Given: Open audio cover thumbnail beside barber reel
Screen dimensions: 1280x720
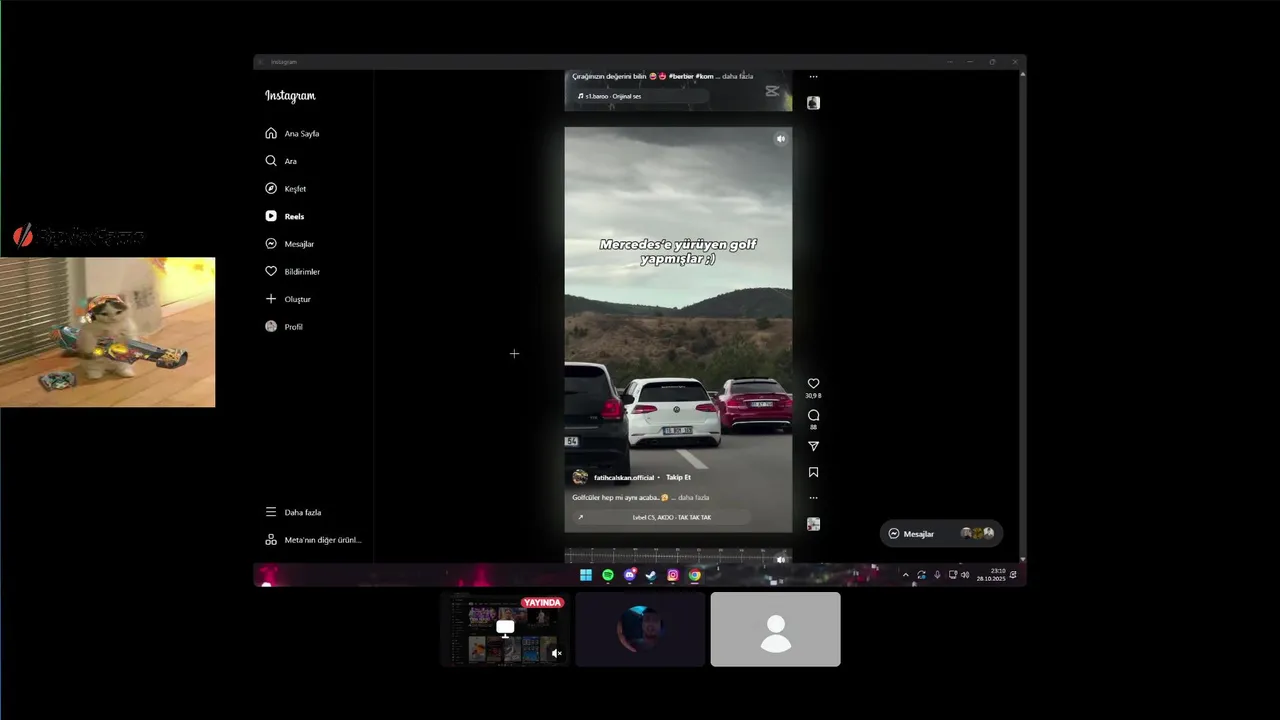Looking at the screenshot, I should click(x=813, y=103).
